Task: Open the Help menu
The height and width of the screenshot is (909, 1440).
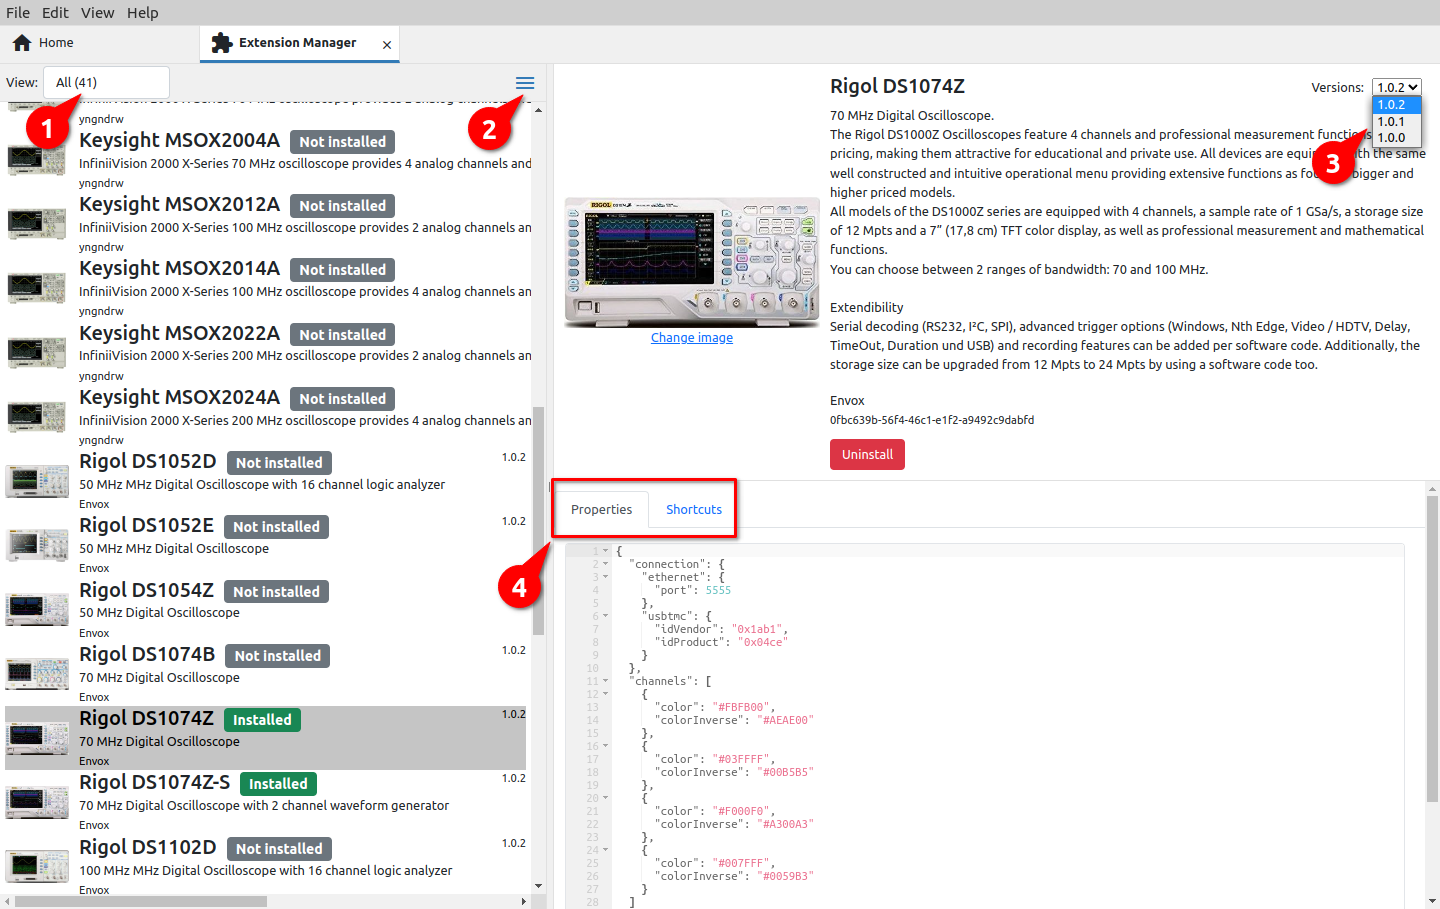Action: (x=142, y=13)
